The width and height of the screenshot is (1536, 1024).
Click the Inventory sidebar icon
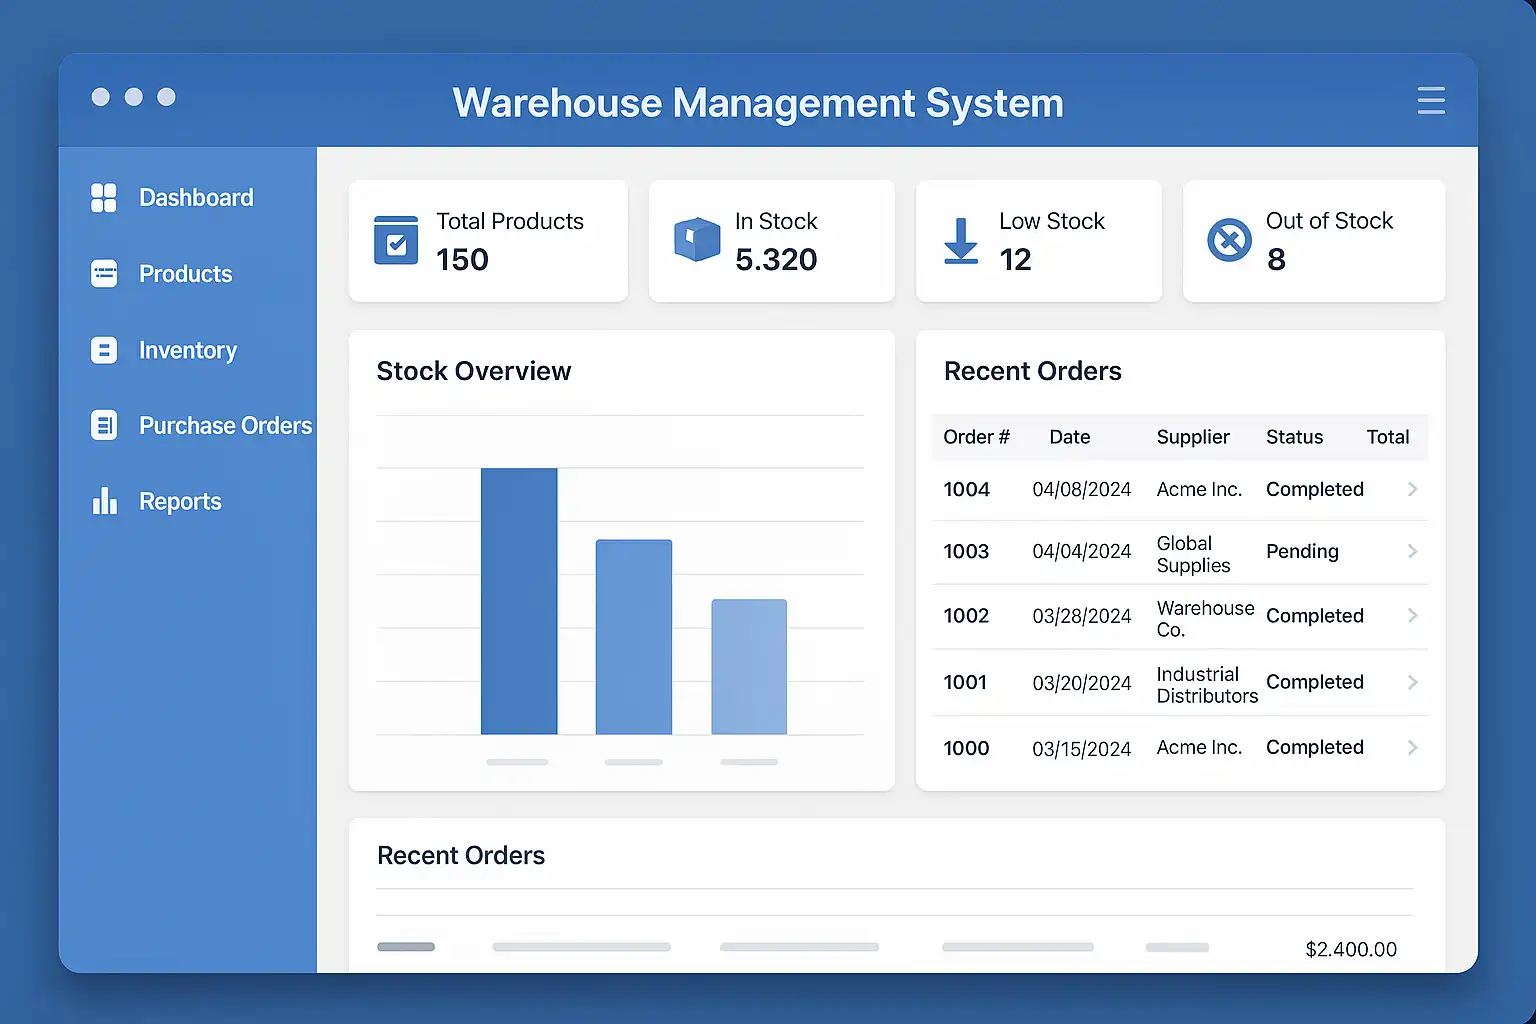(x=104, y=350)
